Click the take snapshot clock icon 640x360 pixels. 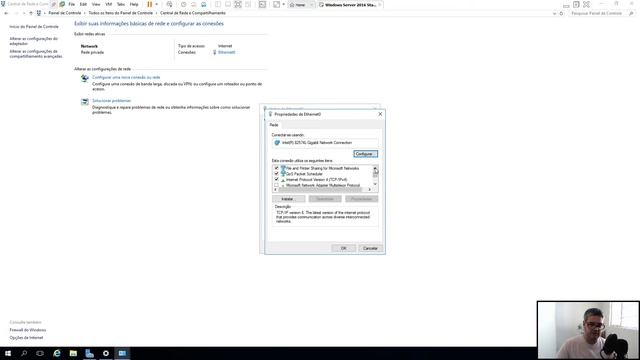(x=183, y=4)
